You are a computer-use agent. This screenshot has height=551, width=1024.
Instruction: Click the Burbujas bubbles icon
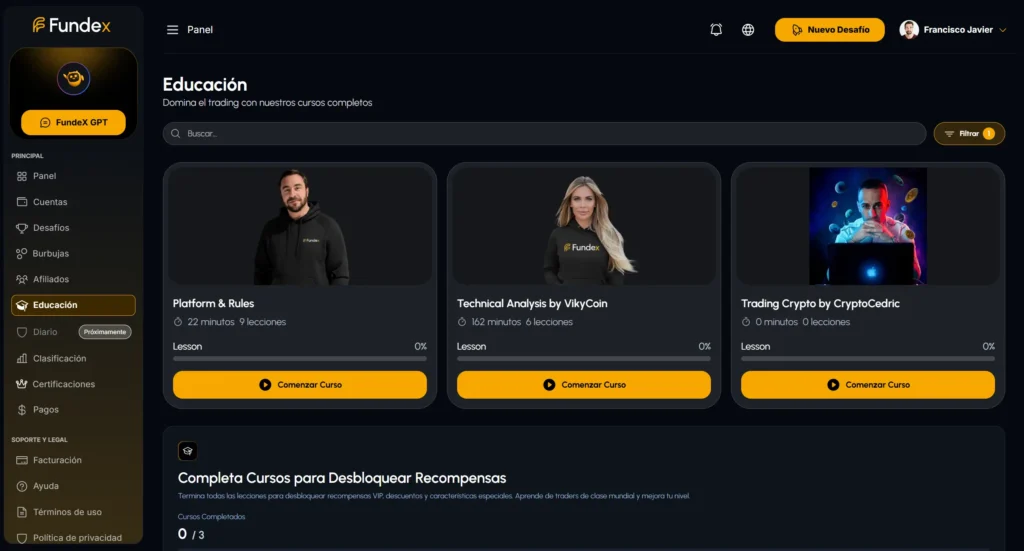coord(22,253)
